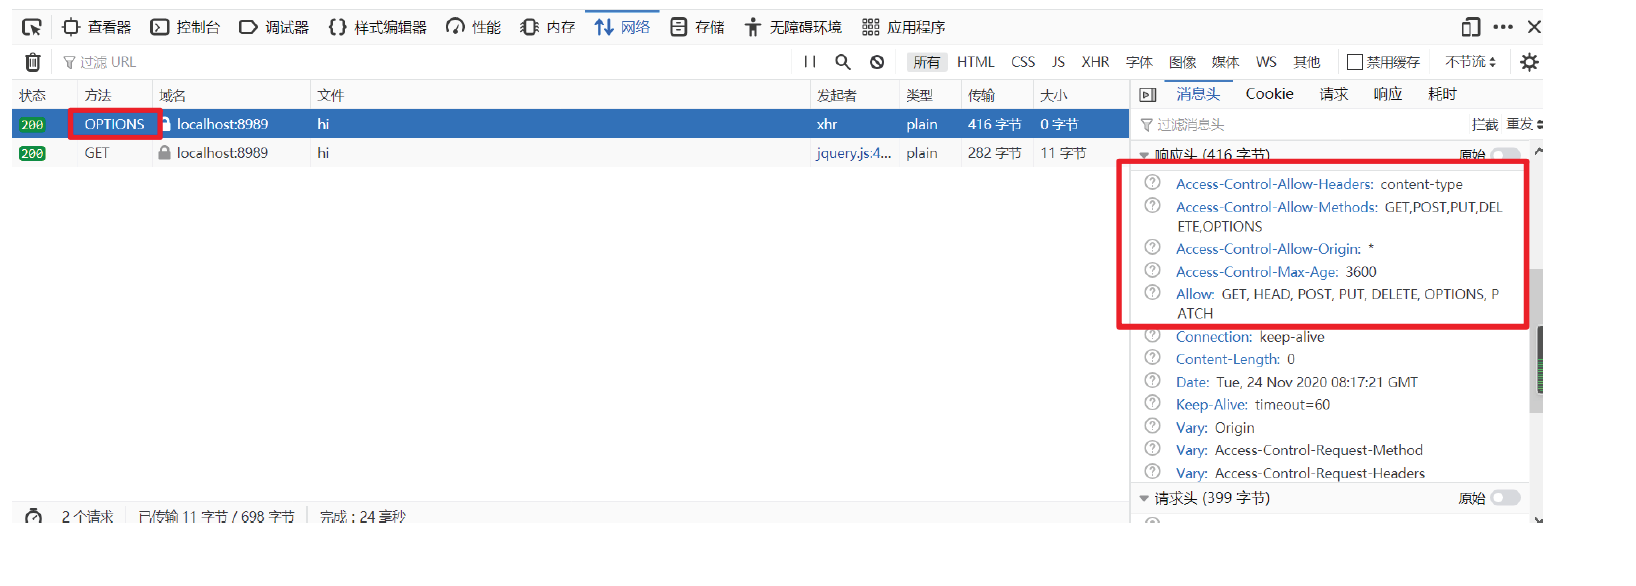Open help icon beside Connection header

[x=1153, y=336]
